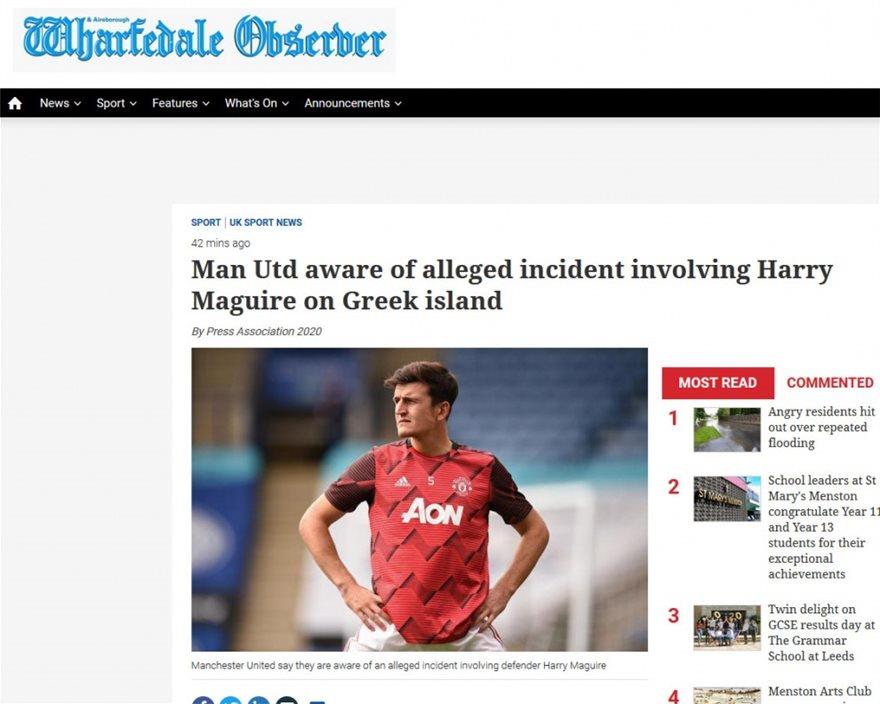Share article via LinkedIn icon
880x704 pixels.
259,700
